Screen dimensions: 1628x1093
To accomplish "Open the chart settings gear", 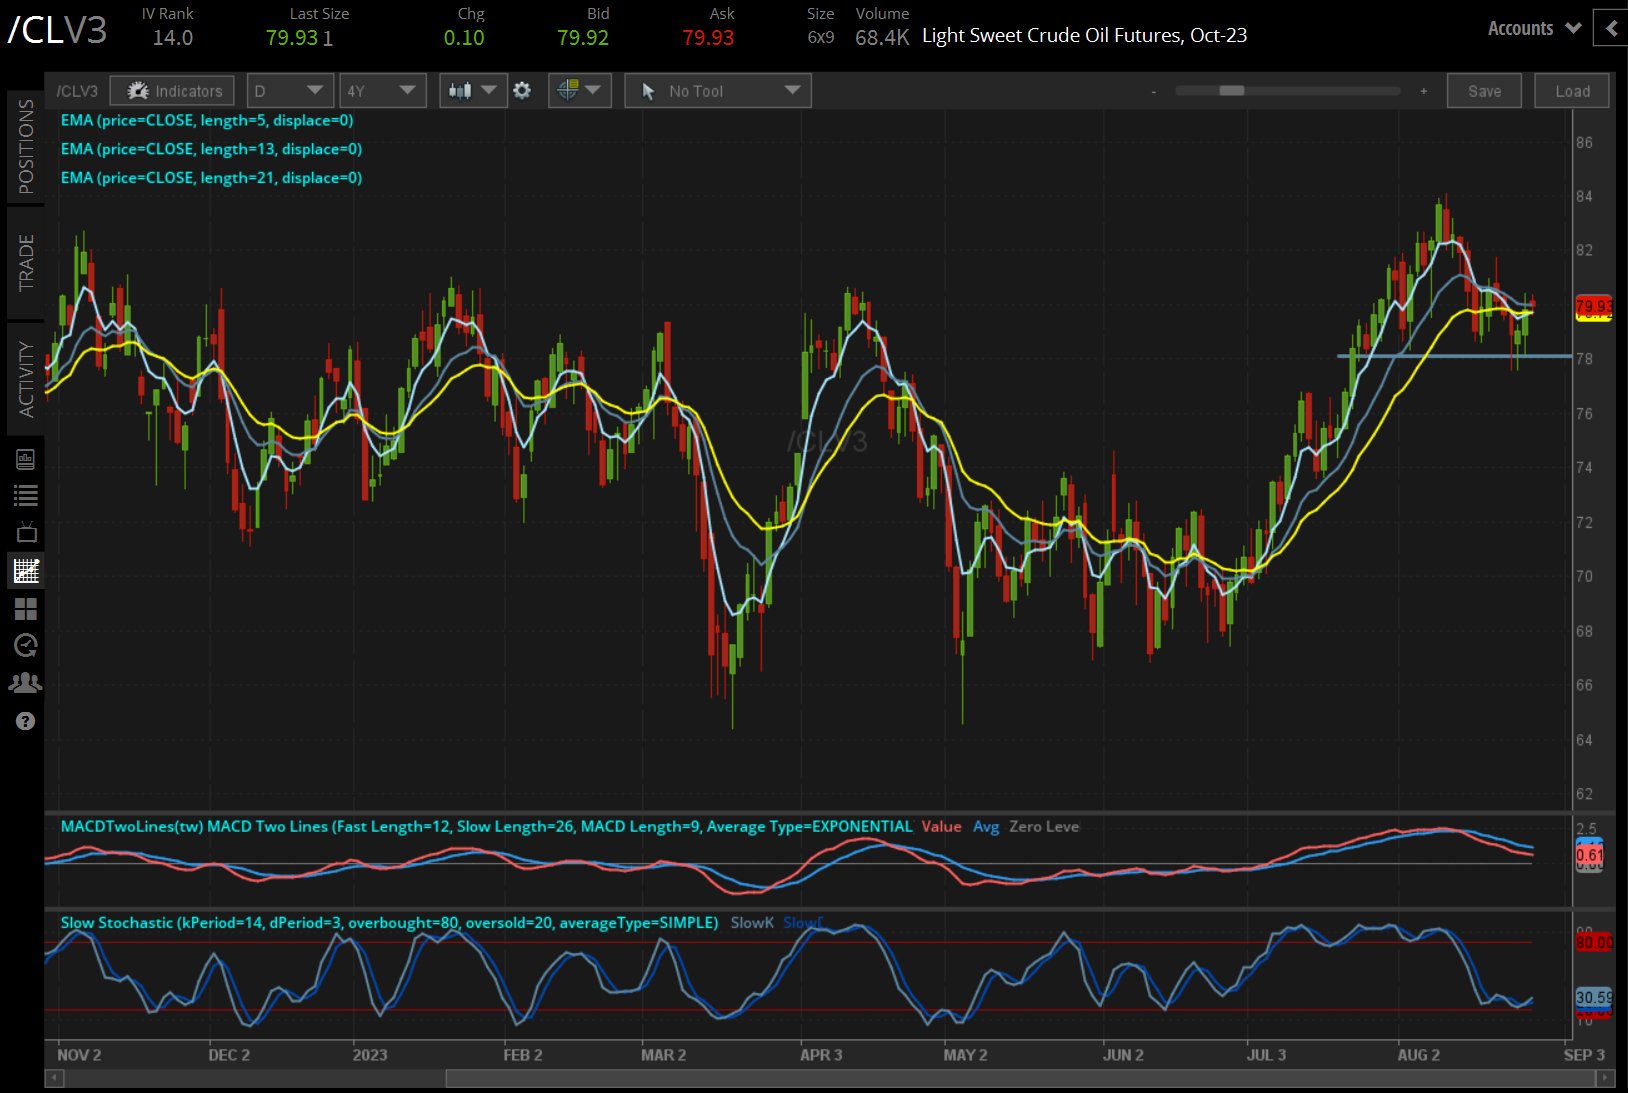I will (x=522, y=90).
